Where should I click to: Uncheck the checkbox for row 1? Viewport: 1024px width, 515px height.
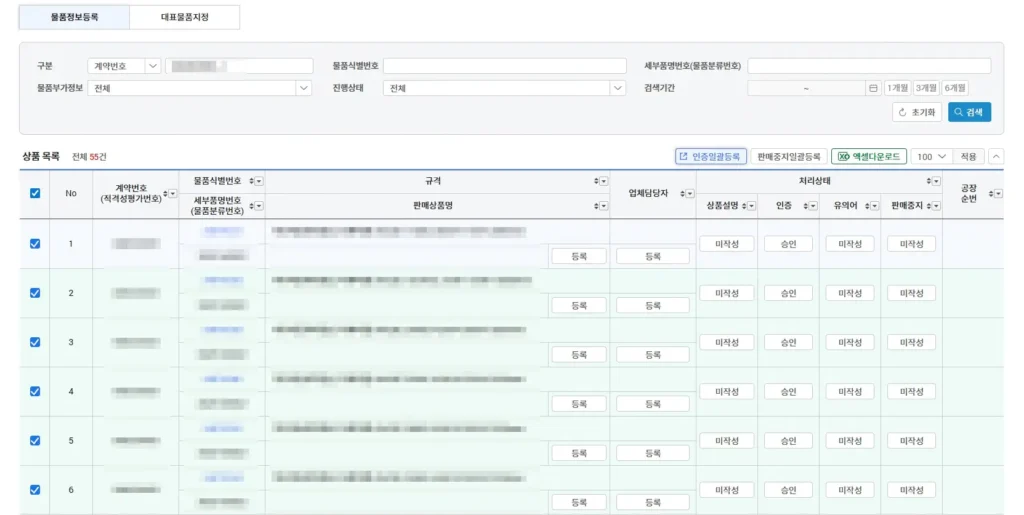point(35,244)
